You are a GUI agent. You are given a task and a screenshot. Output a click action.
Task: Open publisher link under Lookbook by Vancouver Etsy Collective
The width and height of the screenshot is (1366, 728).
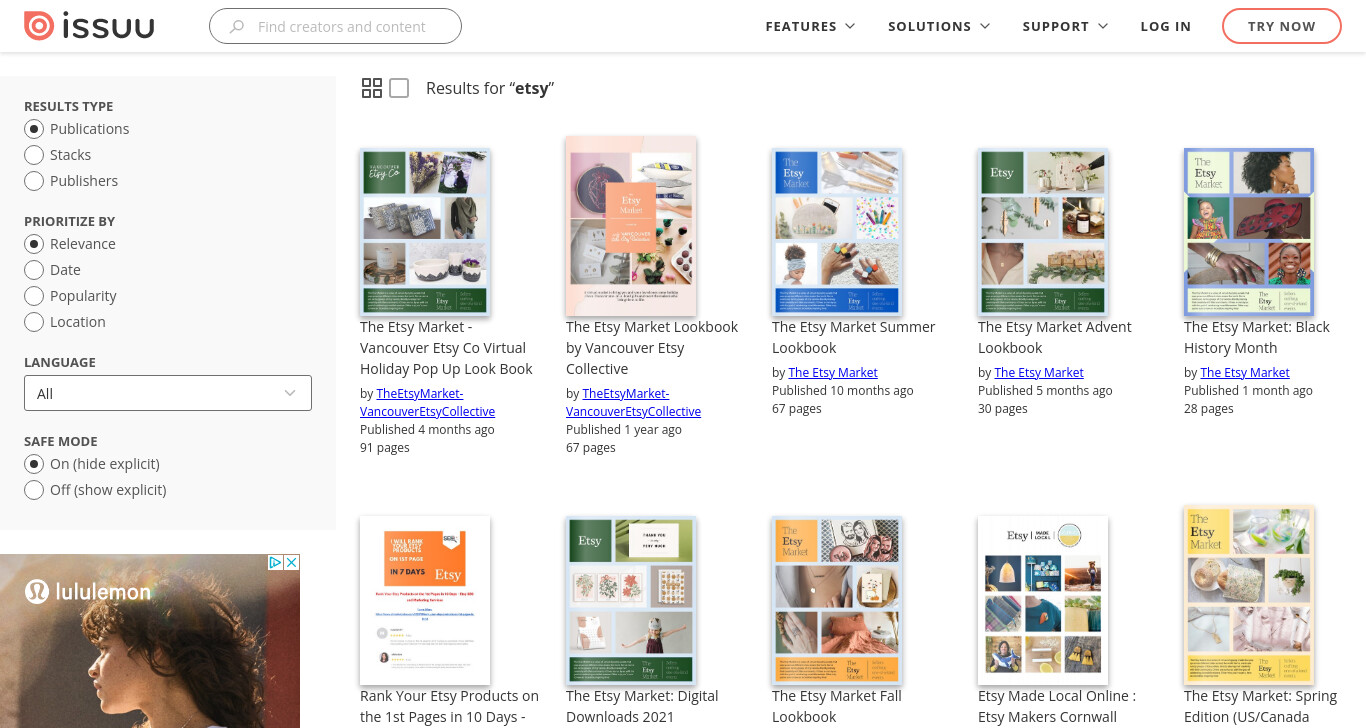pos(633,402)
